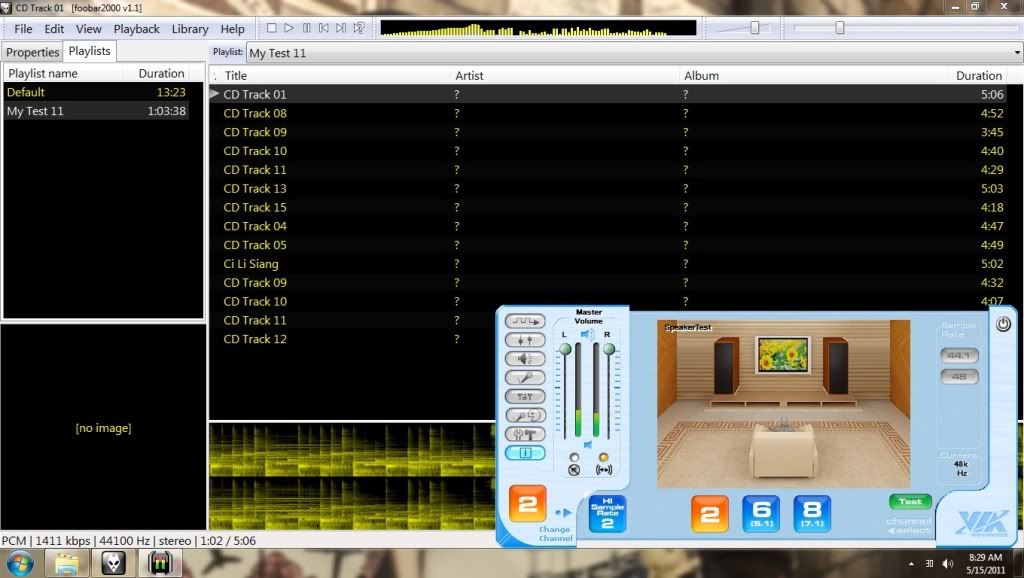Image resolution: width=1024 pixels, height=578 pixels.
Task: Click the Playlist name column header
Action: 63,73
